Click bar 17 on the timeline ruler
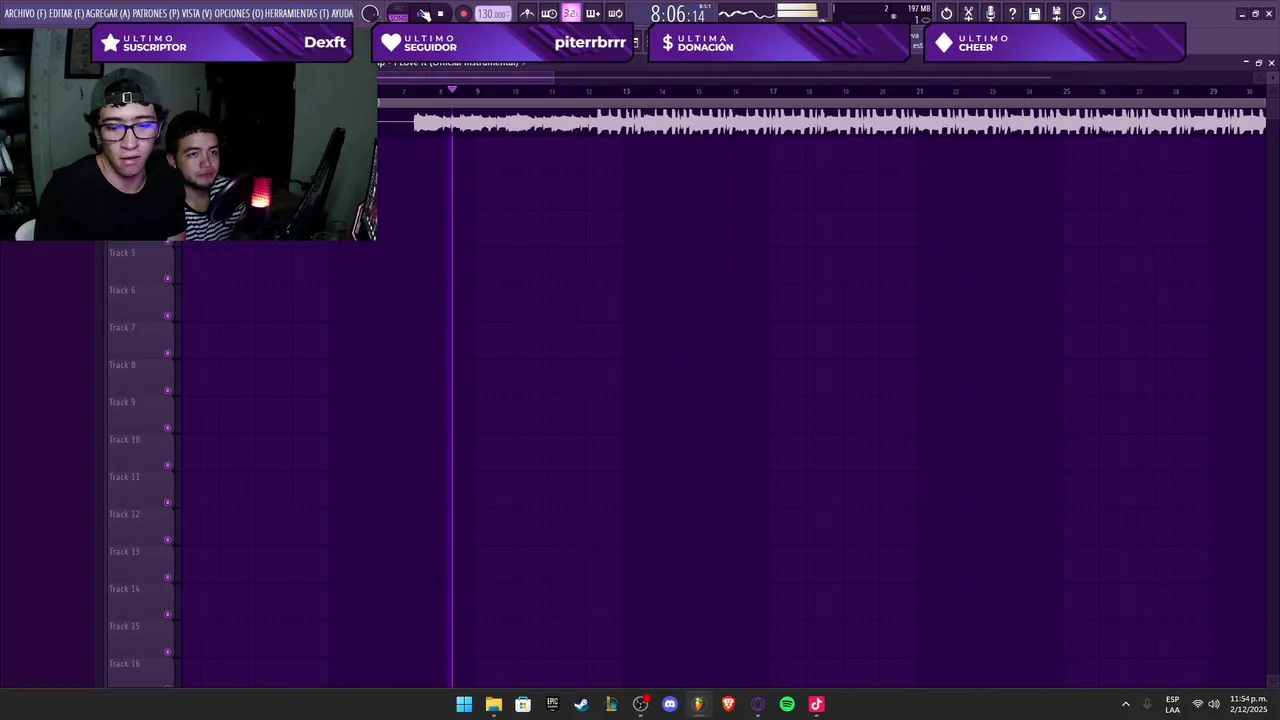 (x=772, y=91)
